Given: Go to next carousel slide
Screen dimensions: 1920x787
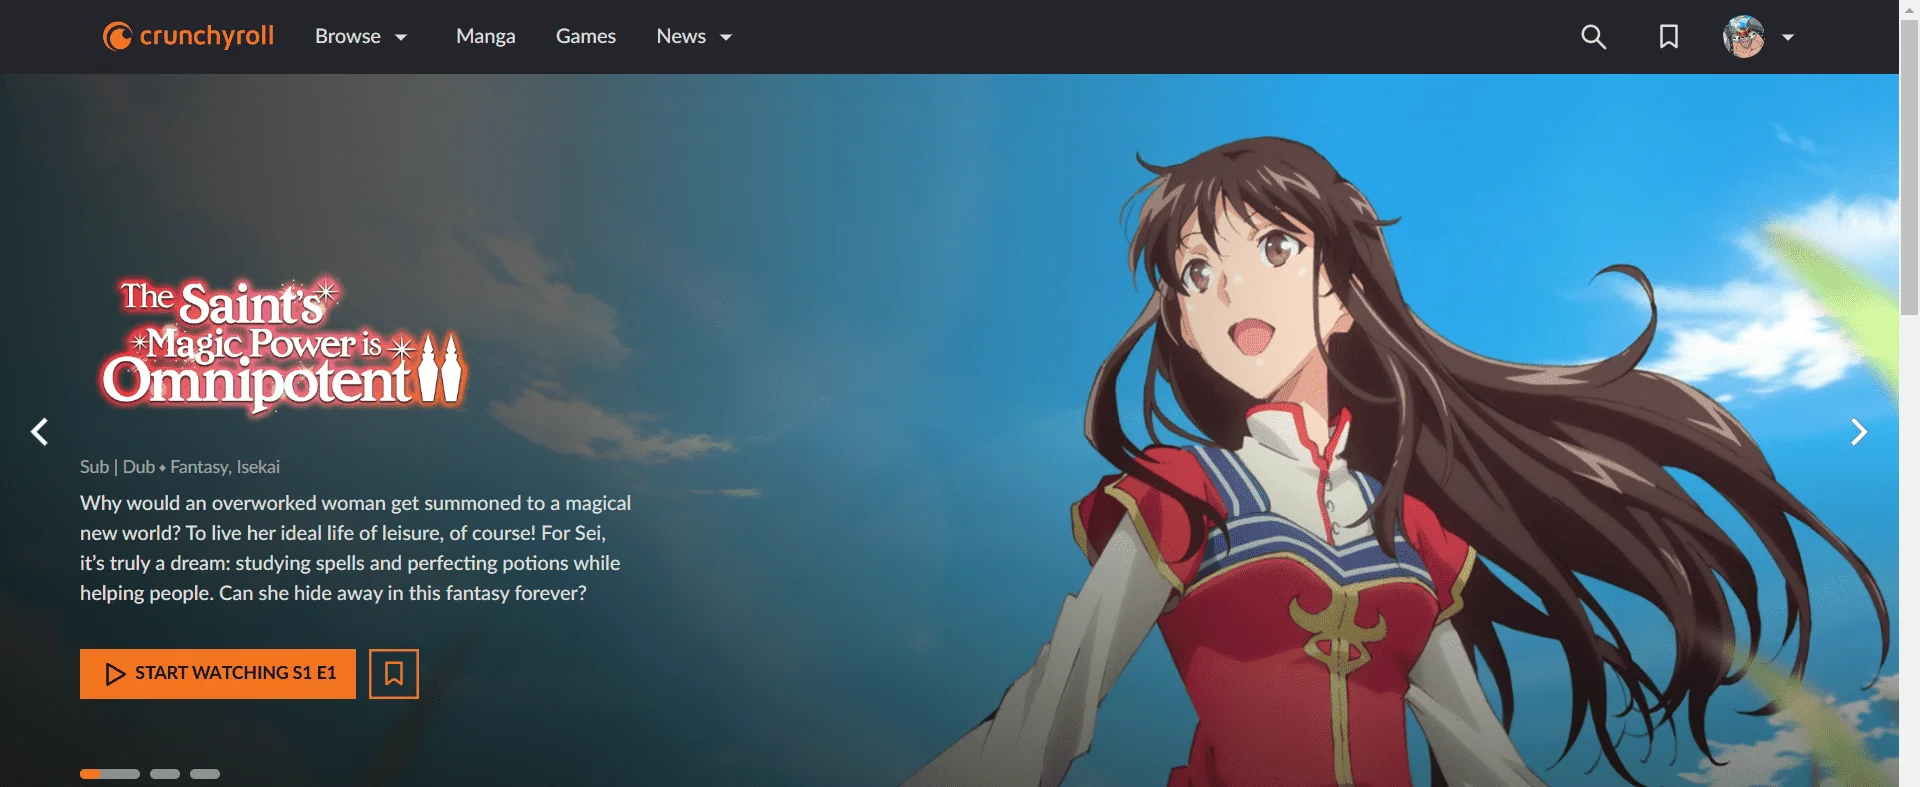Looking at the screenshot, I should pyautogui.click(x=1858, y=432).
